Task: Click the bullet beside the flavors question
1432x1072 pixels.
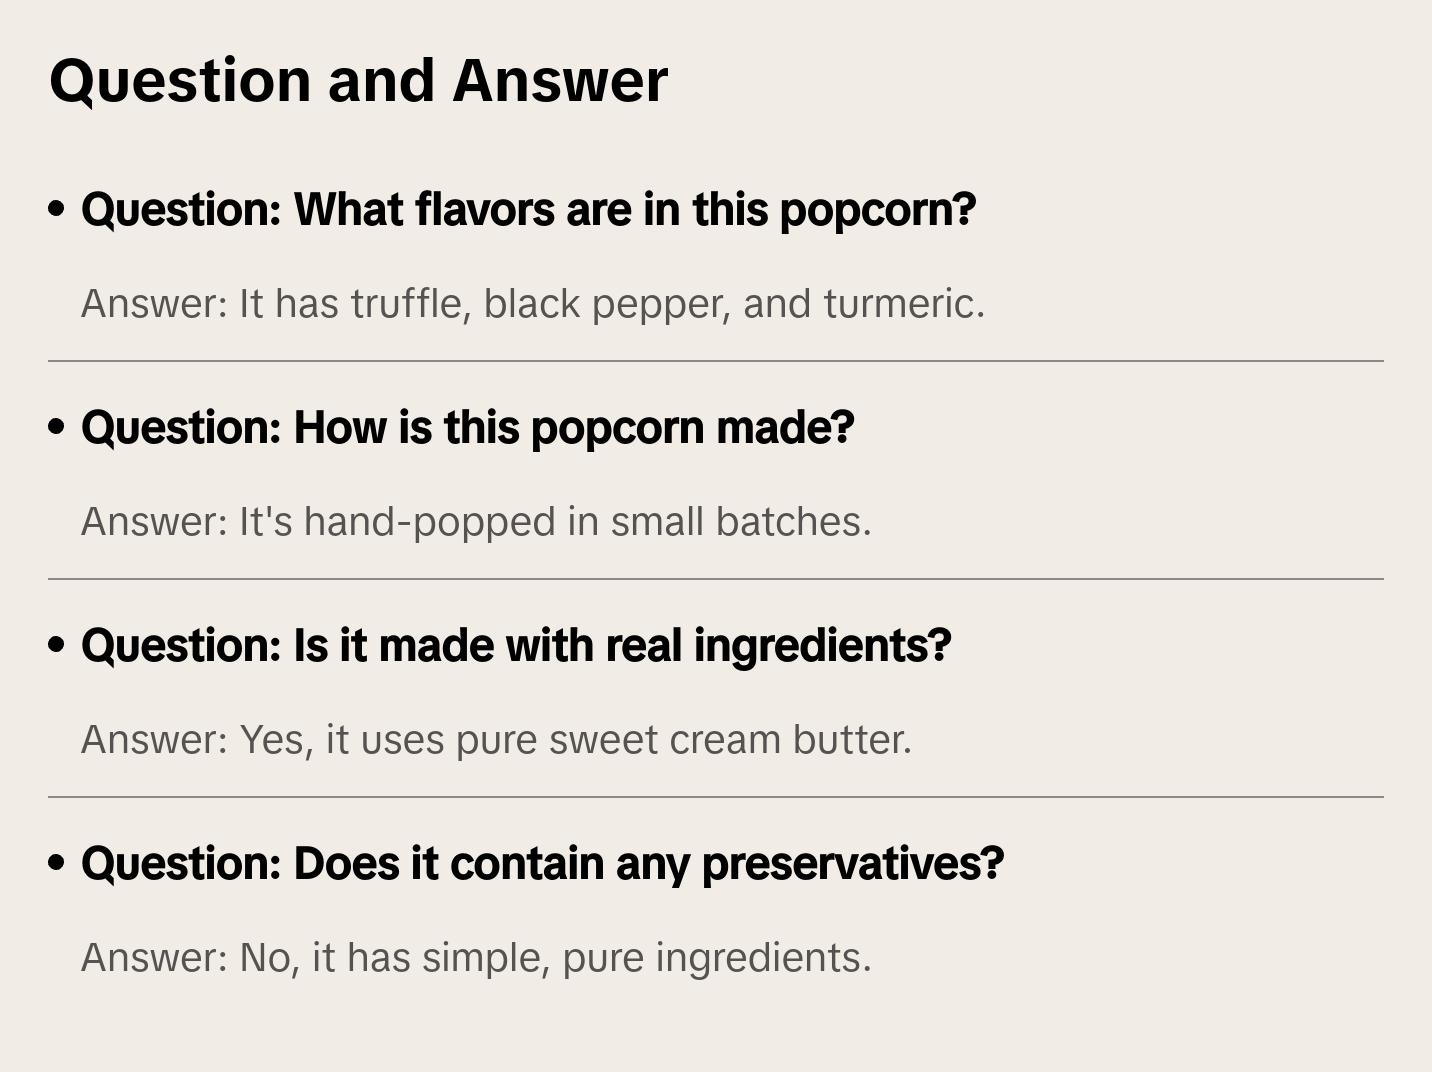Action: [57, 210]
